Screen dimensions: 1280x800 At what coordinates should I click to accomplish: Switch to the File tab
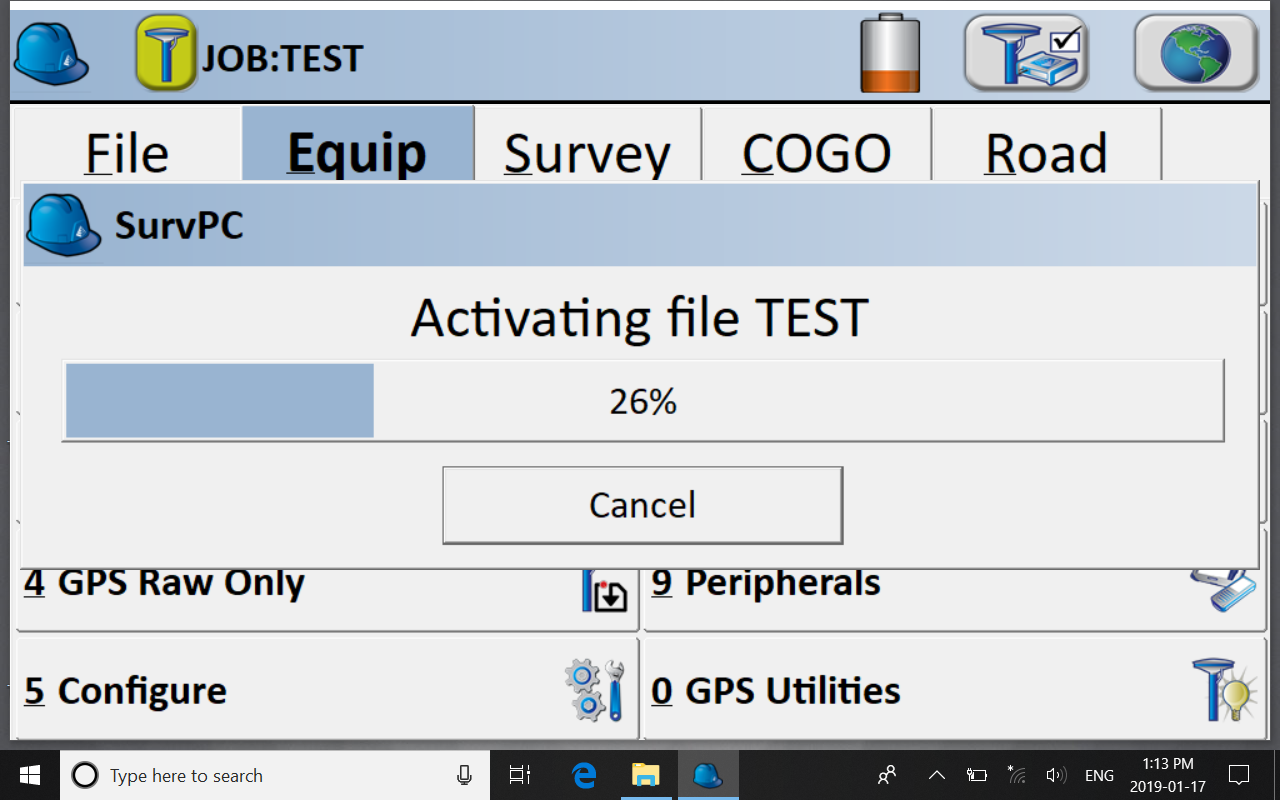coord(127,146)
